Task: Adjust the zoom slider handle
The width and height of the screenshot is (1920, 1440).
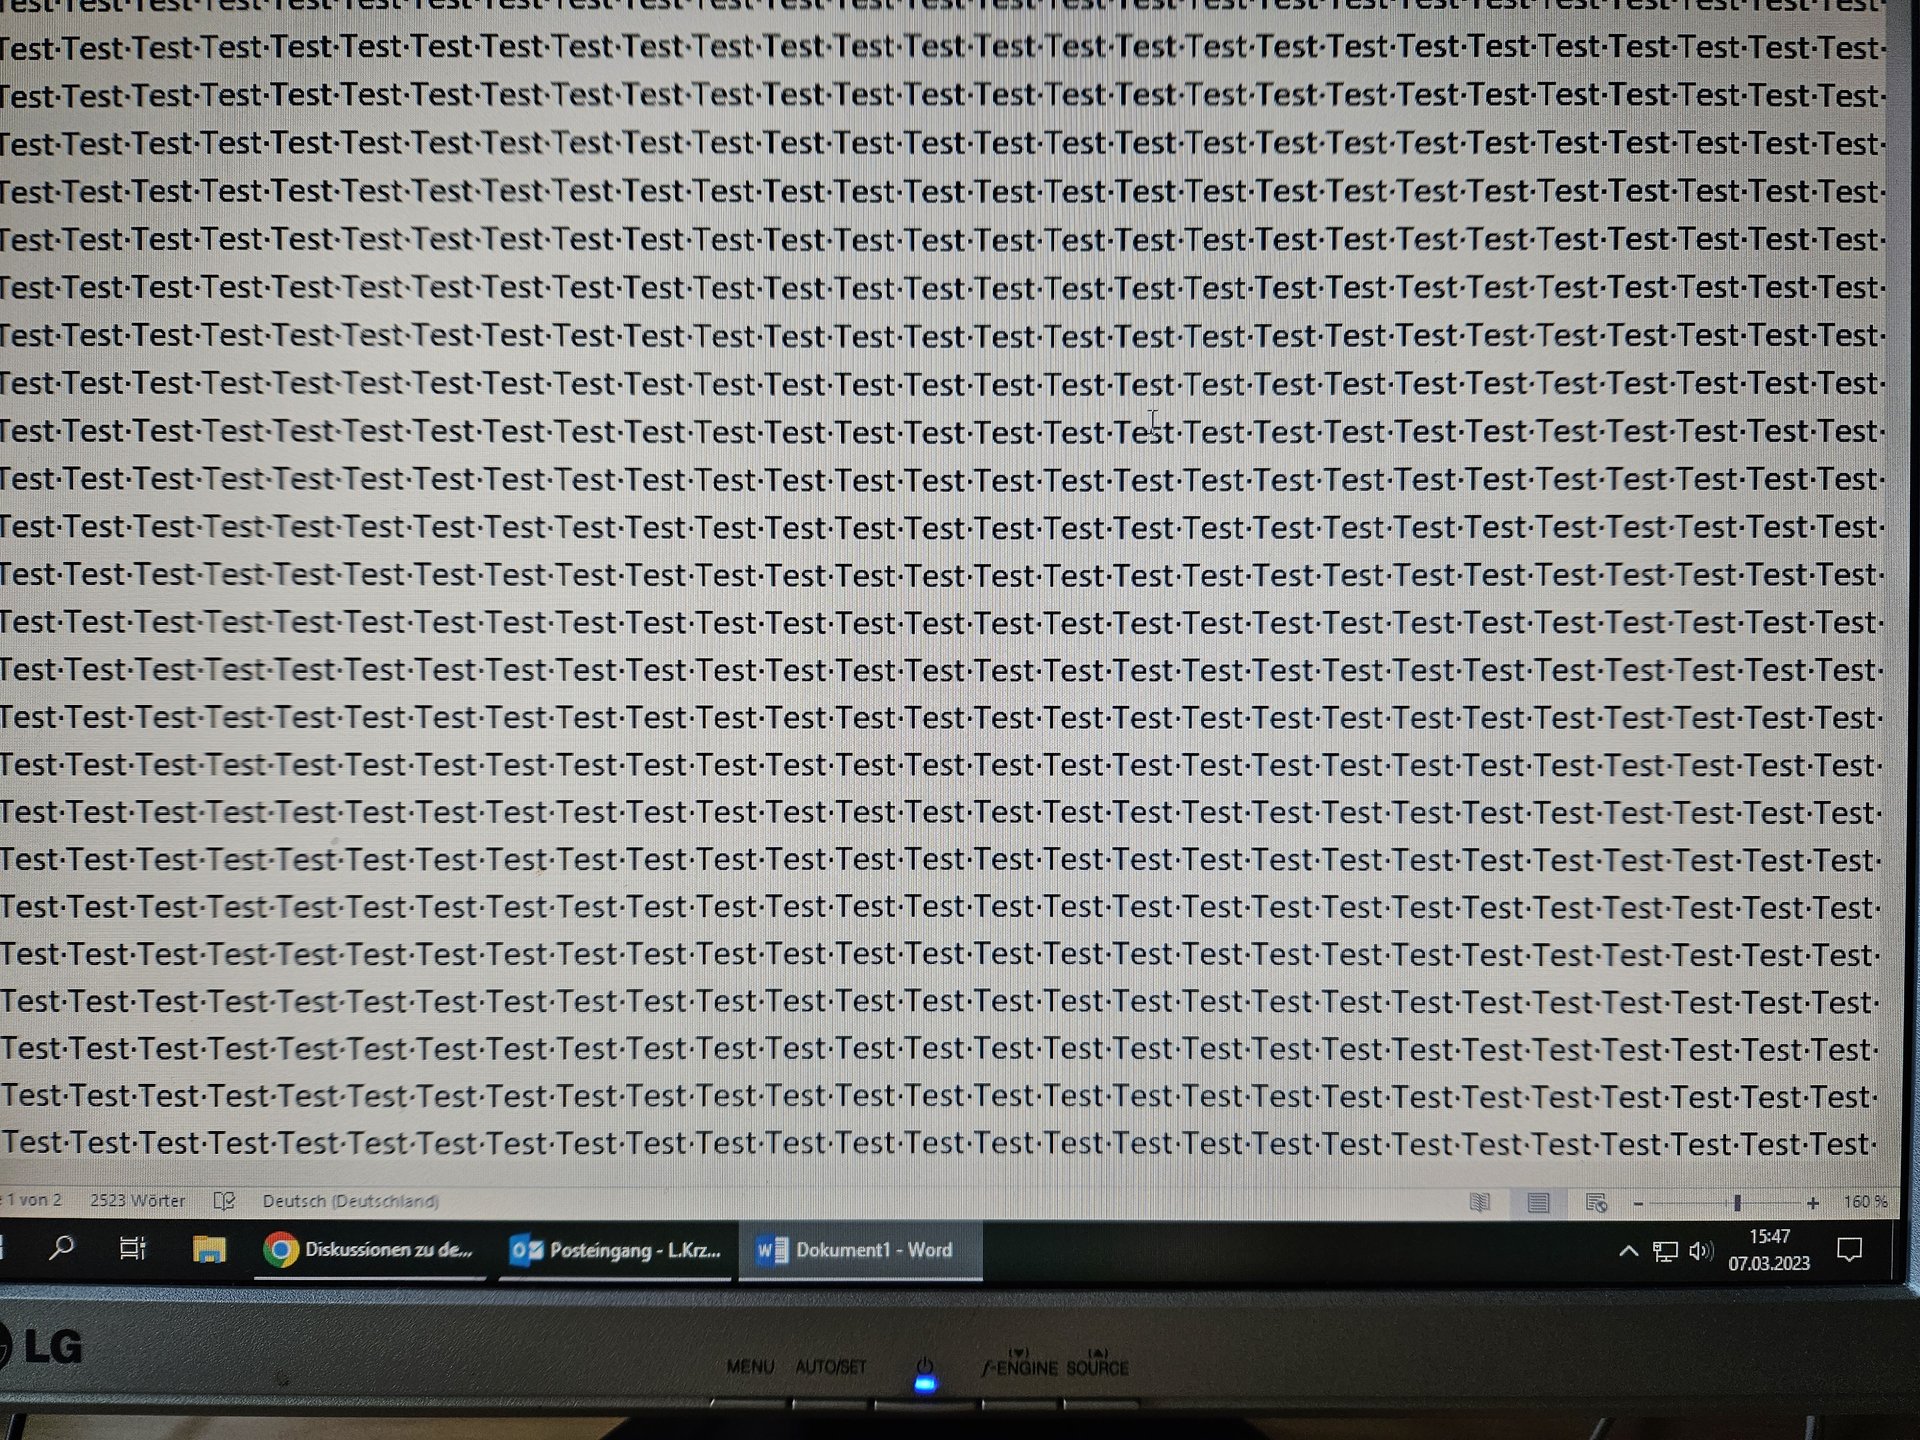Action: [1737, 1203]
